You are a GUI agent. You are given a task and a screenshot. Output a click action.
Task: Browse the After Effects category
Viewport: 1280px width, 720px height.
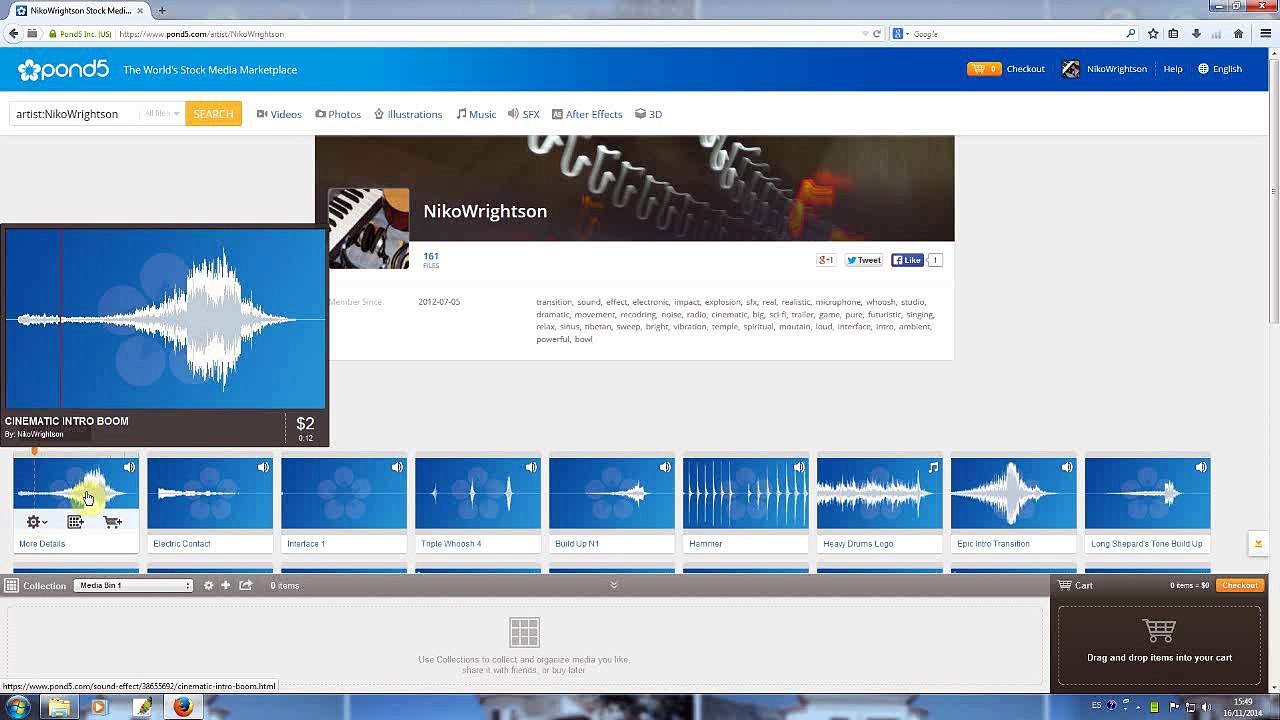587,114
